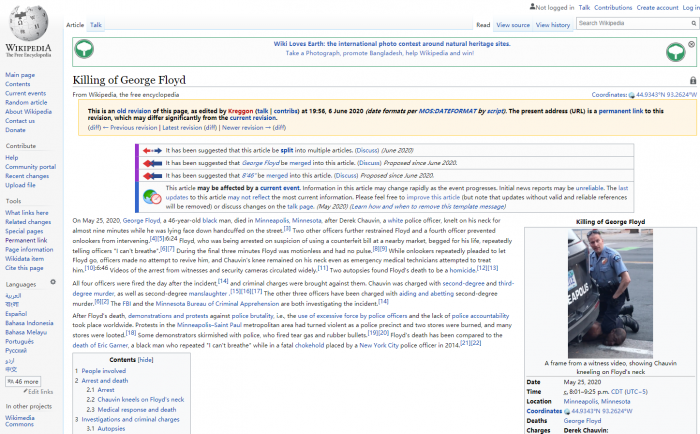Go to Main page
Image resolution: width=700 pixels, height=434 pixels.
tap(20, 75)
